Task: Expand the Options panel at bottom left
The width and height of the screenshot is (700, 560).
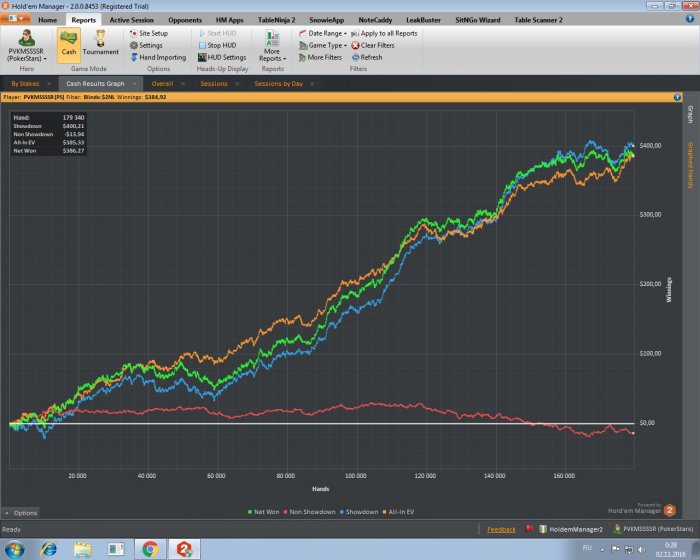Action: pos(21,512)
